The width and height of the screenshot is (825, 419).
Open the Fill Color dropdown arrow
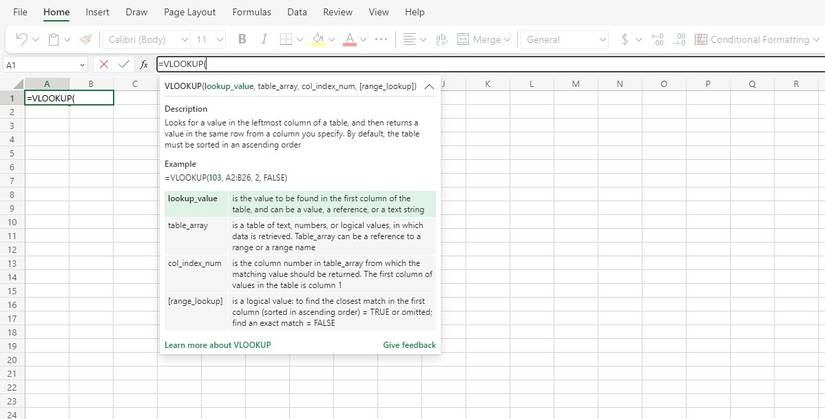[x=331, y=39]
